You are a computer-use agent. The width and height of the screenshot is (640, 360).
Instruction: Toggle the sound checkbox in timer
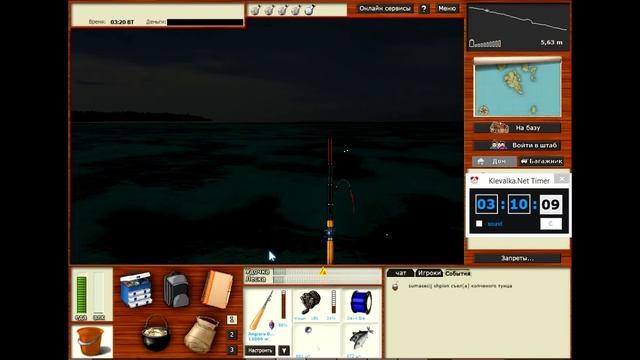[479, 224]
